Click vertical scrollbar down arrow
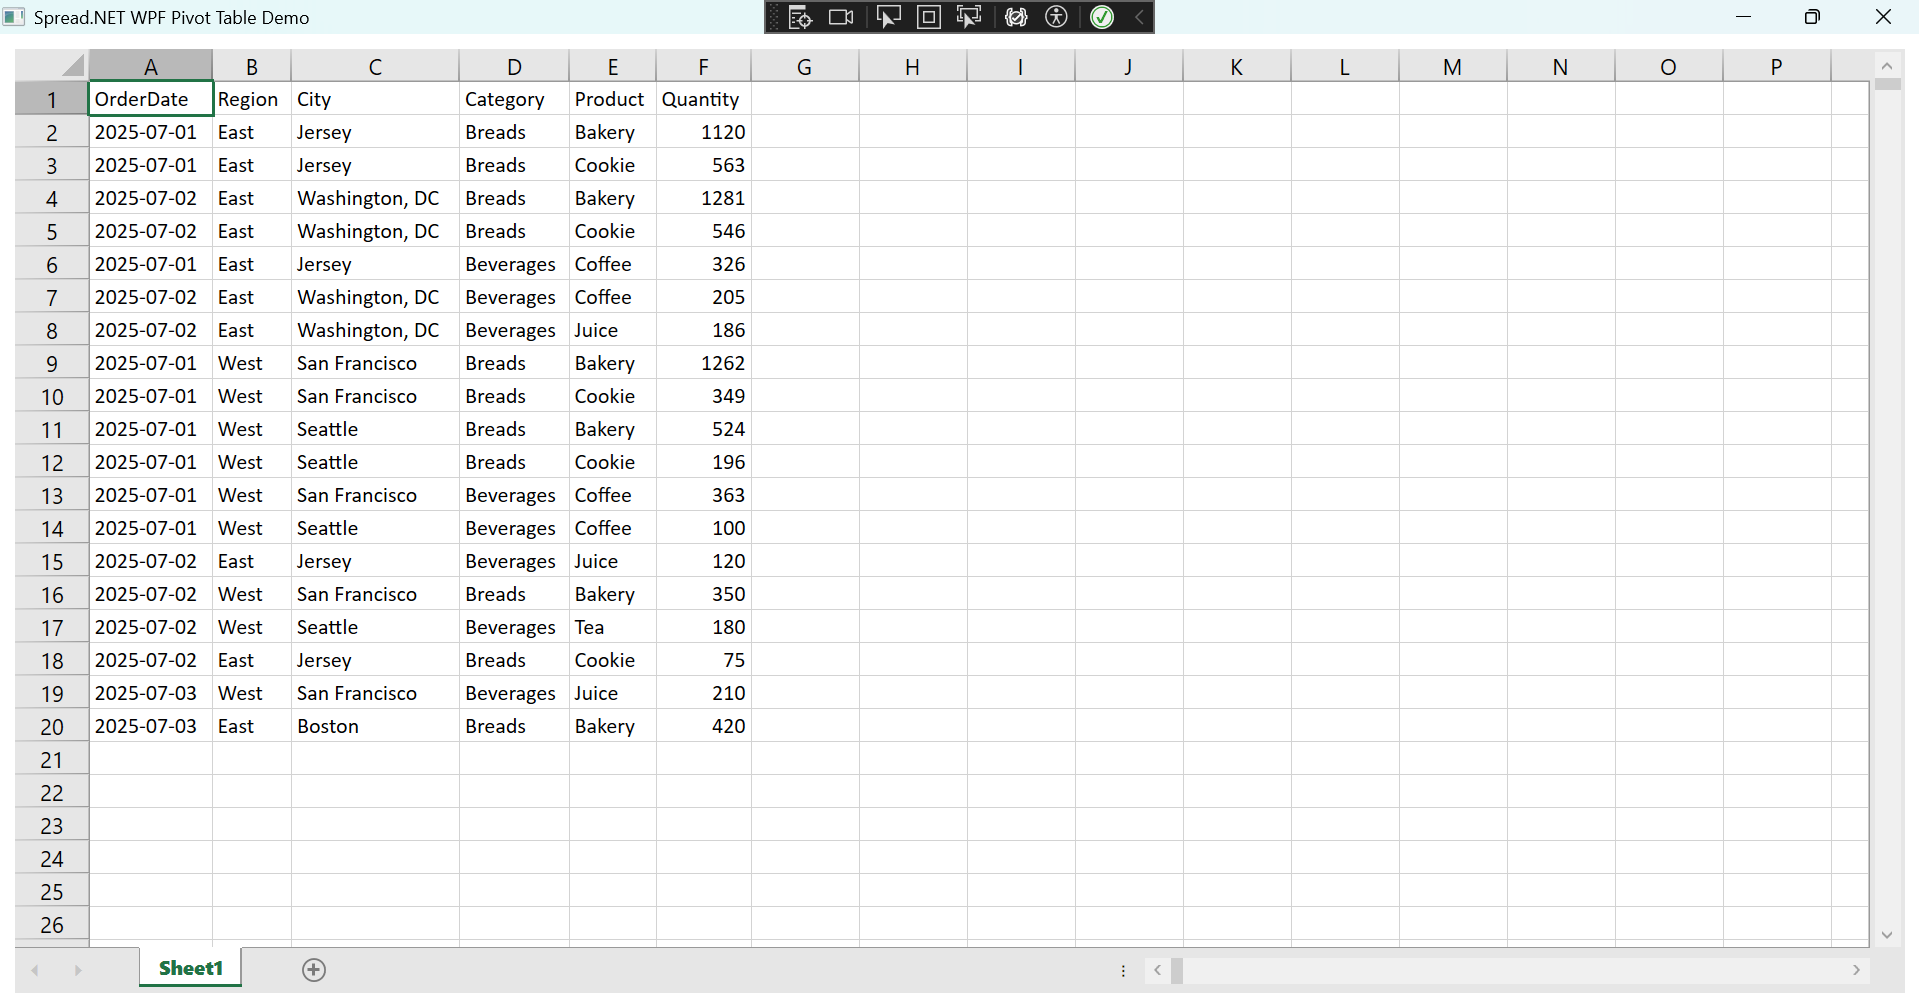 [1887, 935]
